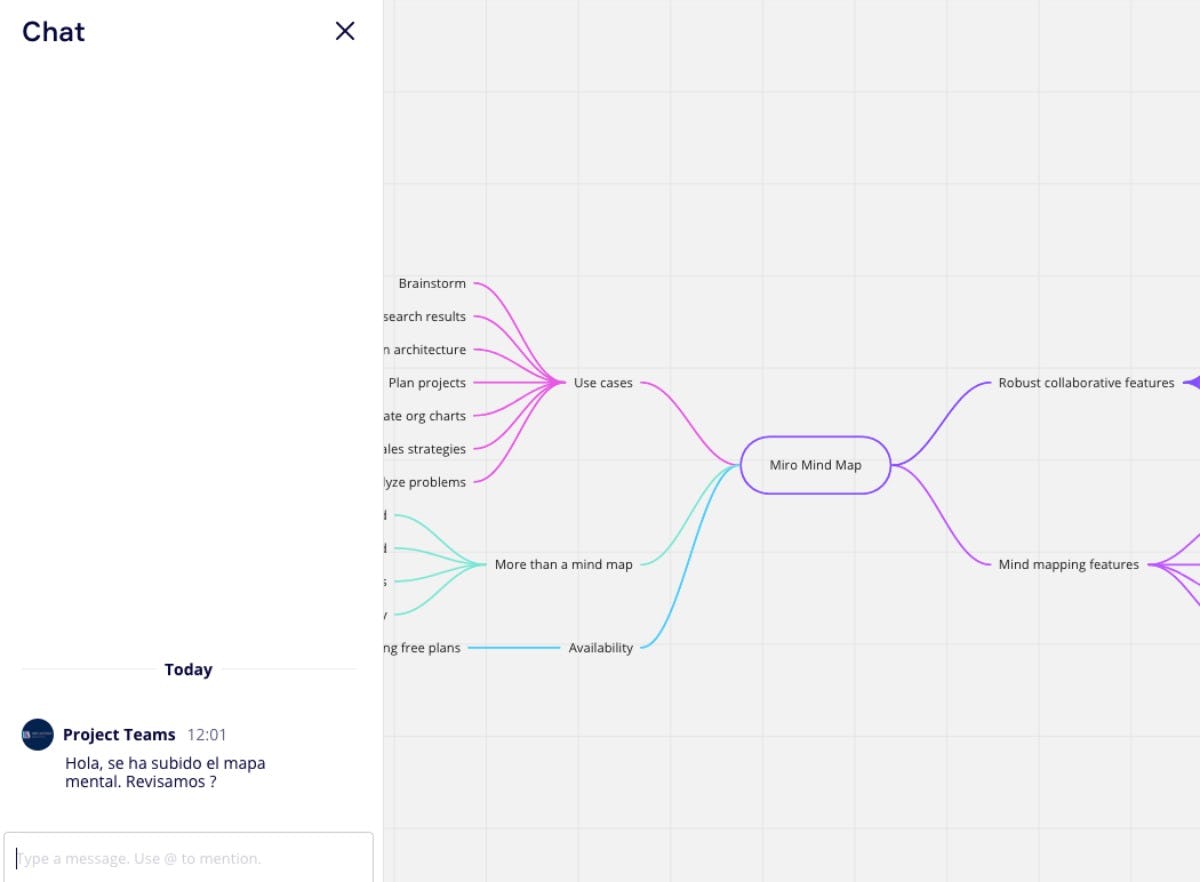The width and height of the screenshot is (1200, 882).
Task: Click the Plan projects node
Action: coord(428,382)
